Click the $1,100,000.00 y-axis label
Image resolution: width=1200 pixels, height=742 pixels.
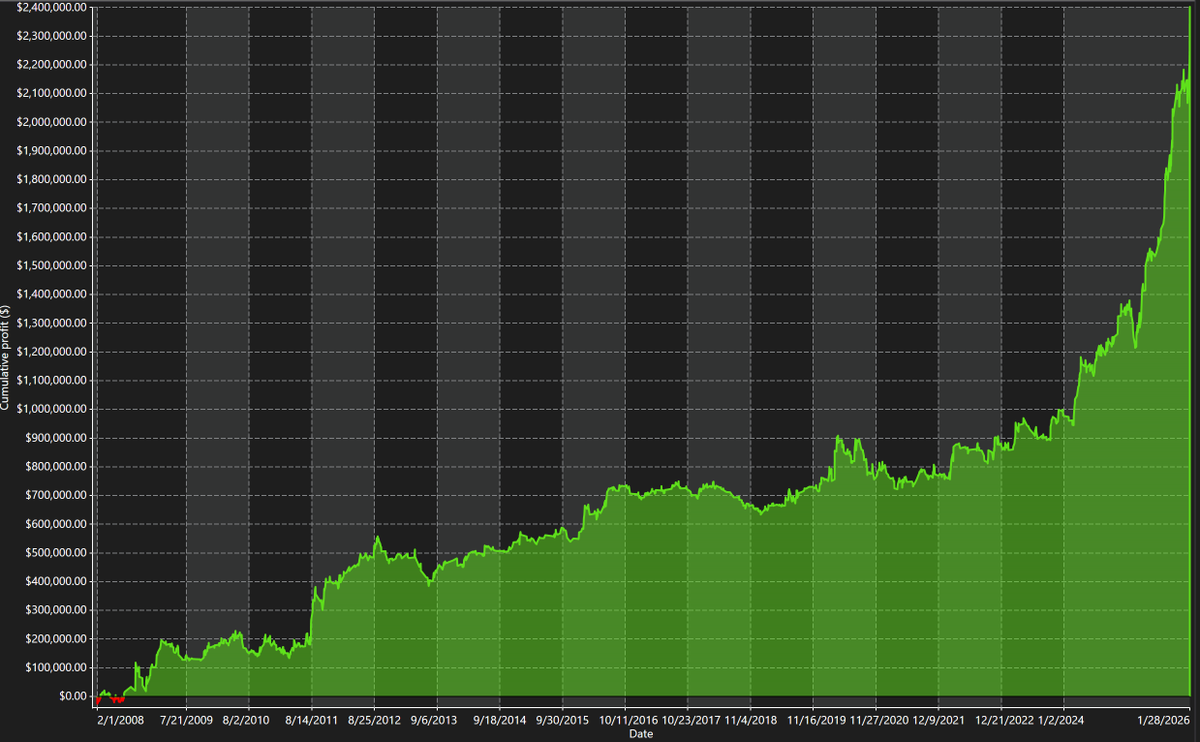pyautogui.click(x=49, y=381)
